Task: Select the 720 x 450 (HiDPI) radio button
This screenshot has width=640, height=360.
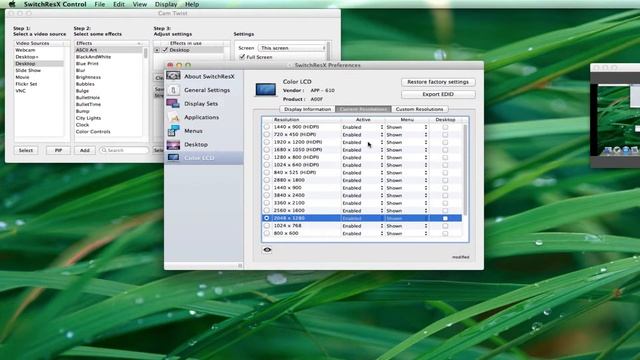Action: (267, 134)
